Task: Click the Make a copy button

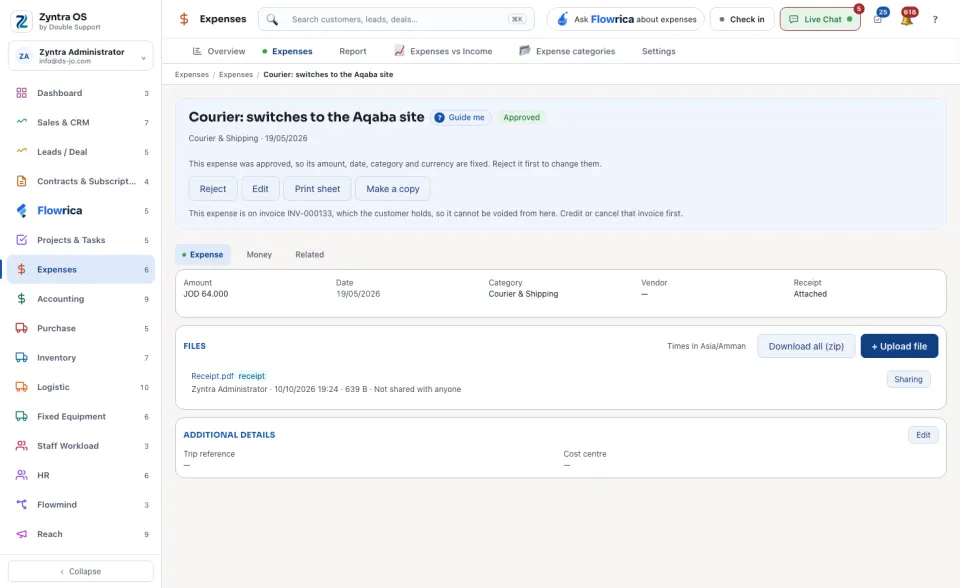Action: [392, 189]
